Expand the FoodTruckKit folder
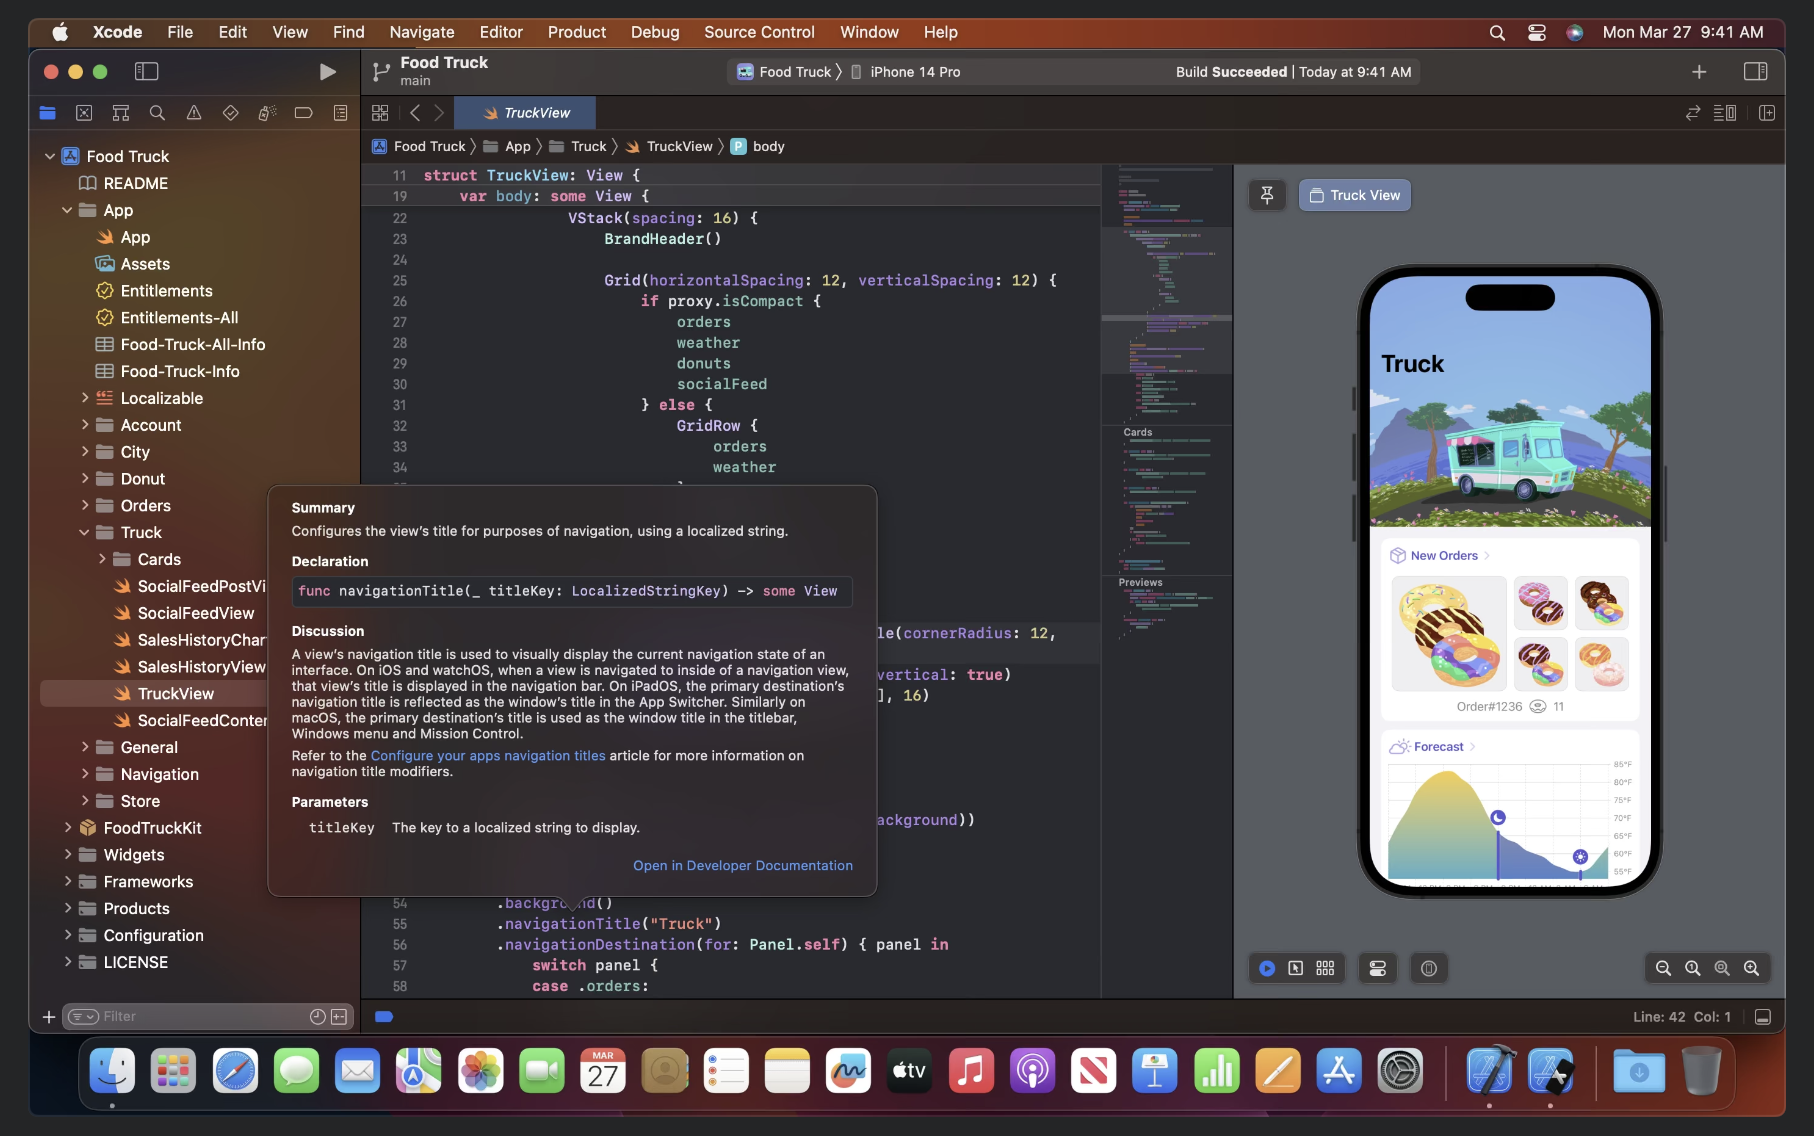Screen dimensions: 1814x1136 [x=68, y=828]
